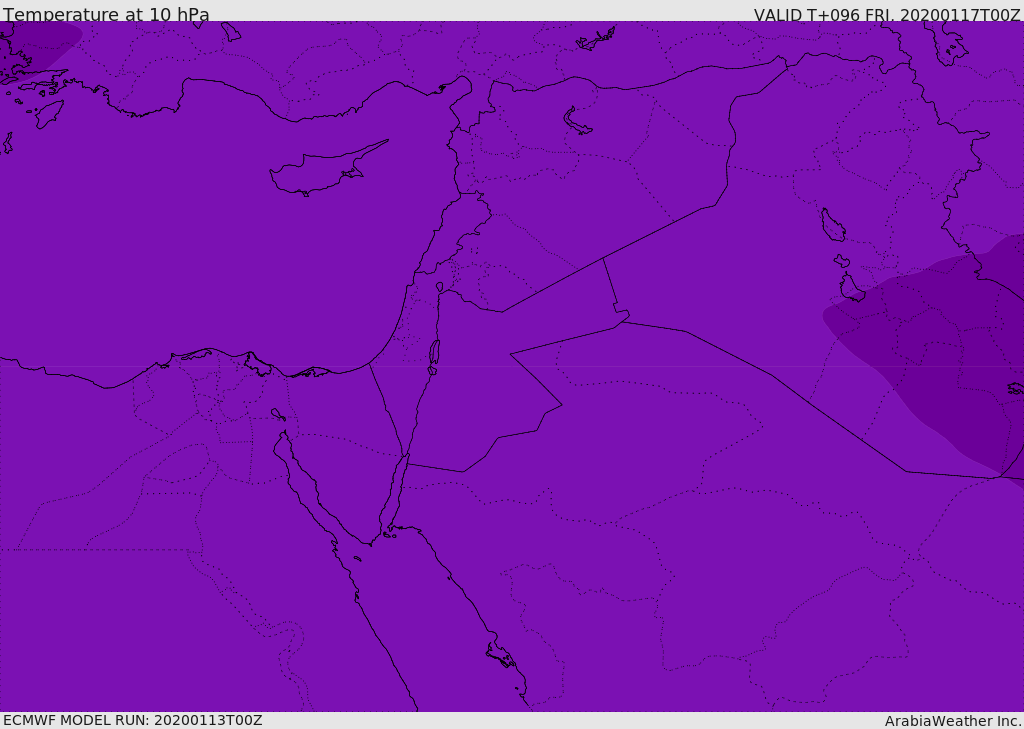Click the 'Temperature at 10 hPa' title text
This screenshot has height=729, width=1024.
[106, 14]
